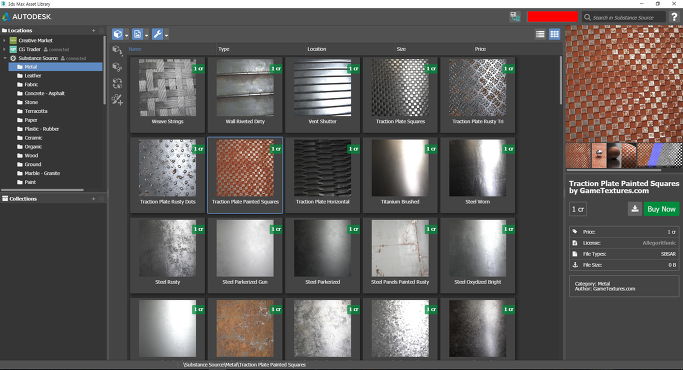Screen dimensions: 683x370
Task: Add a new collection with the plus icon
Action: tap(93, 199)
